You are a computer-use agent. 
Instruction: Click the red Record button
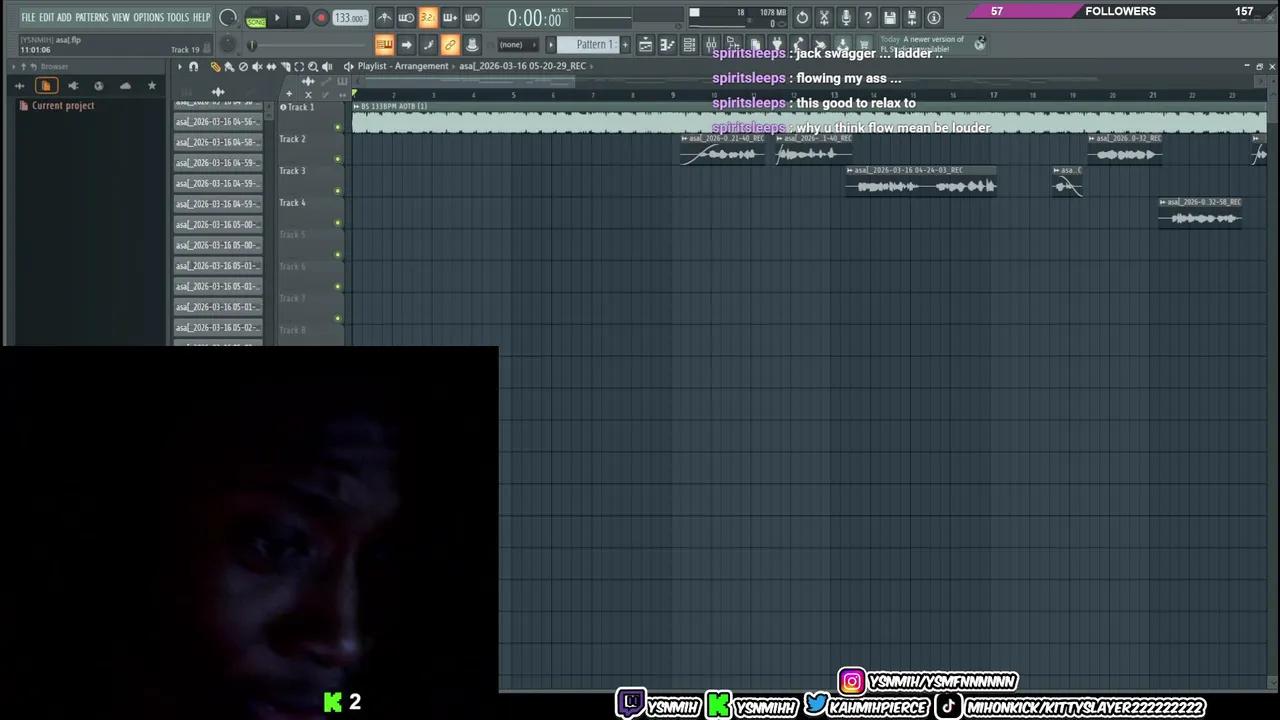coord(320,18)
